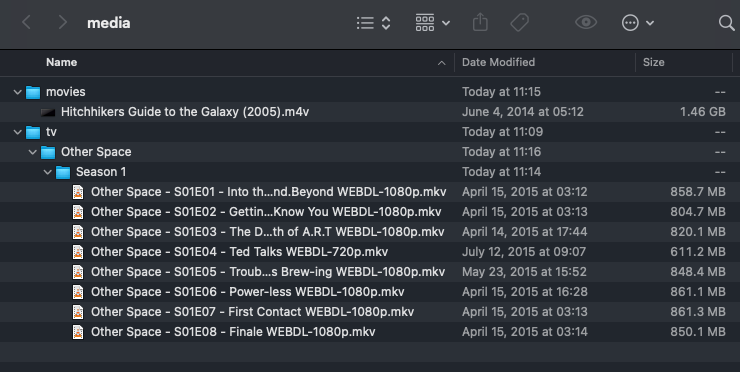Click the back navigation arrow
The width and height of the screenshot is (740, 372).
[26, 23]
